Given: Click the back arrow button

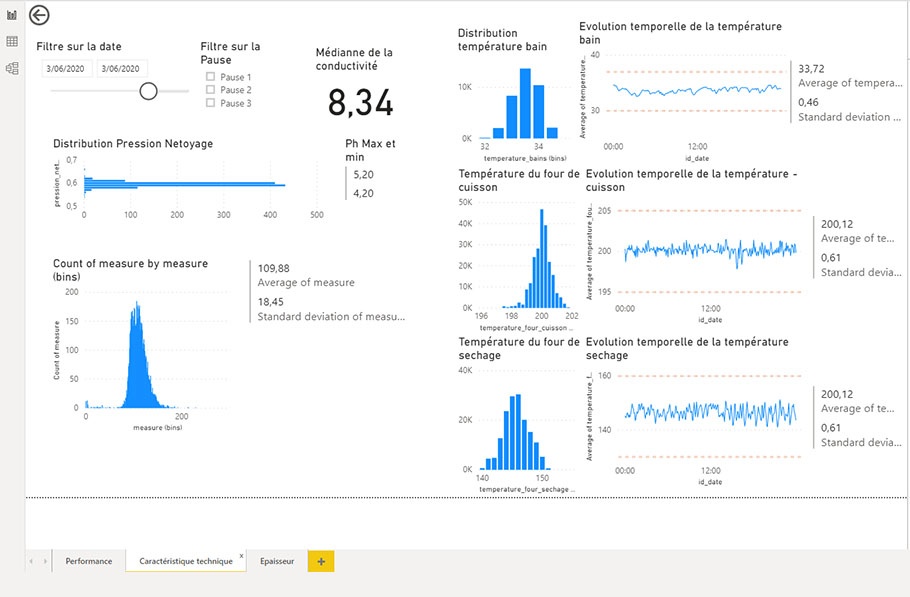Looking at the screenshot, I should click(x=39, y=15).
